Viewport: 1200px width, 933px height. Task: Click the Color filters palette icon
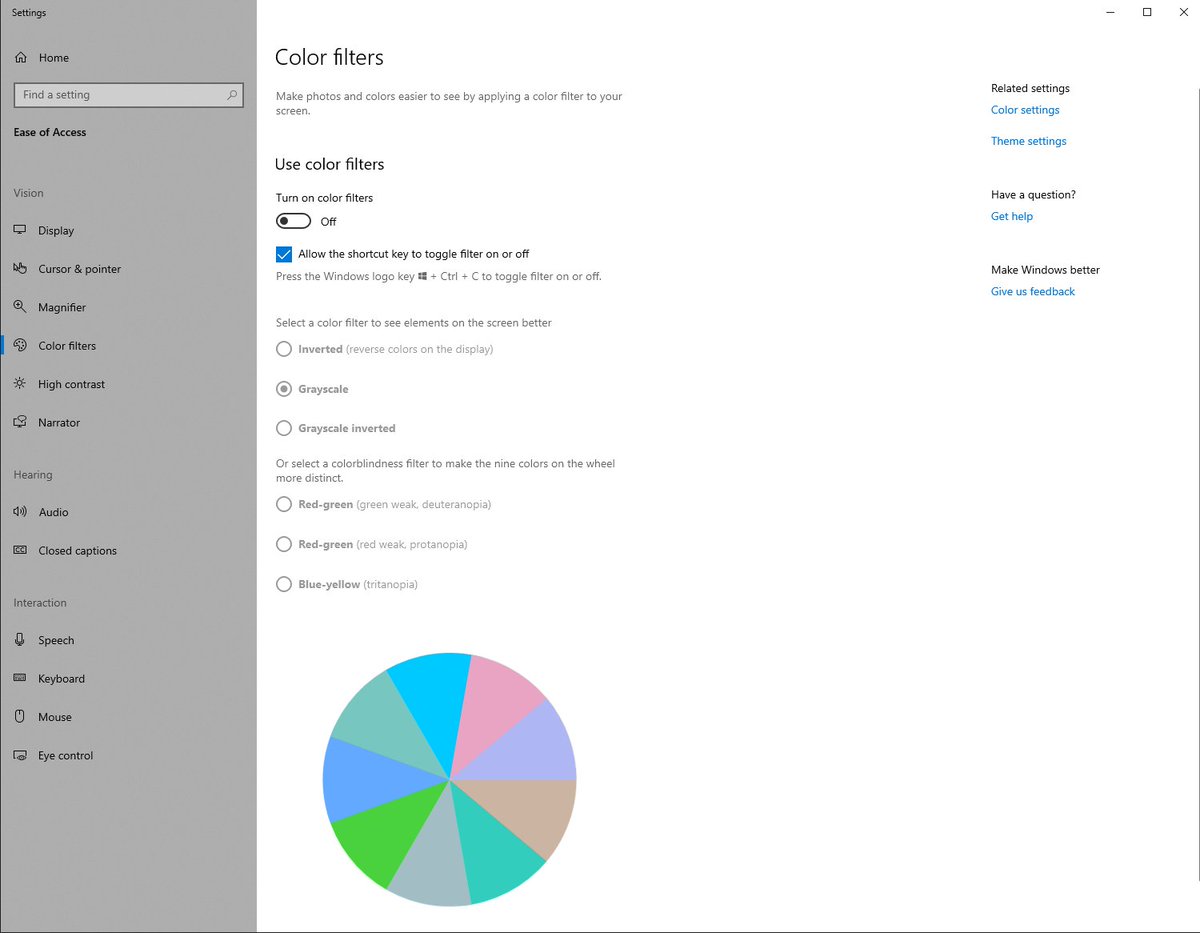point(20,346)
